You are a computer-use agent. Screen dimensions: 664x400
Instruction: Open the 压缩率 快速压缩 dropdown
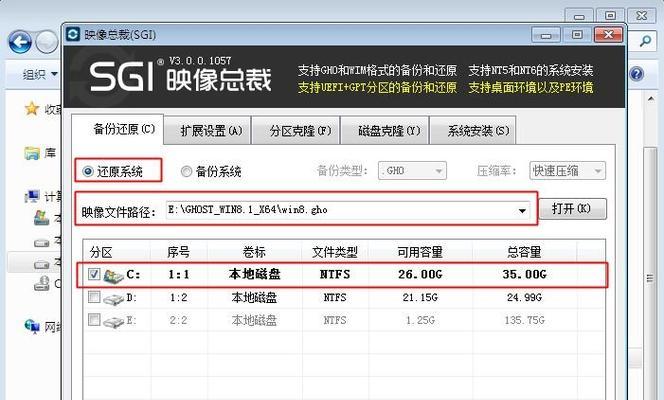[x=567, y=171]
